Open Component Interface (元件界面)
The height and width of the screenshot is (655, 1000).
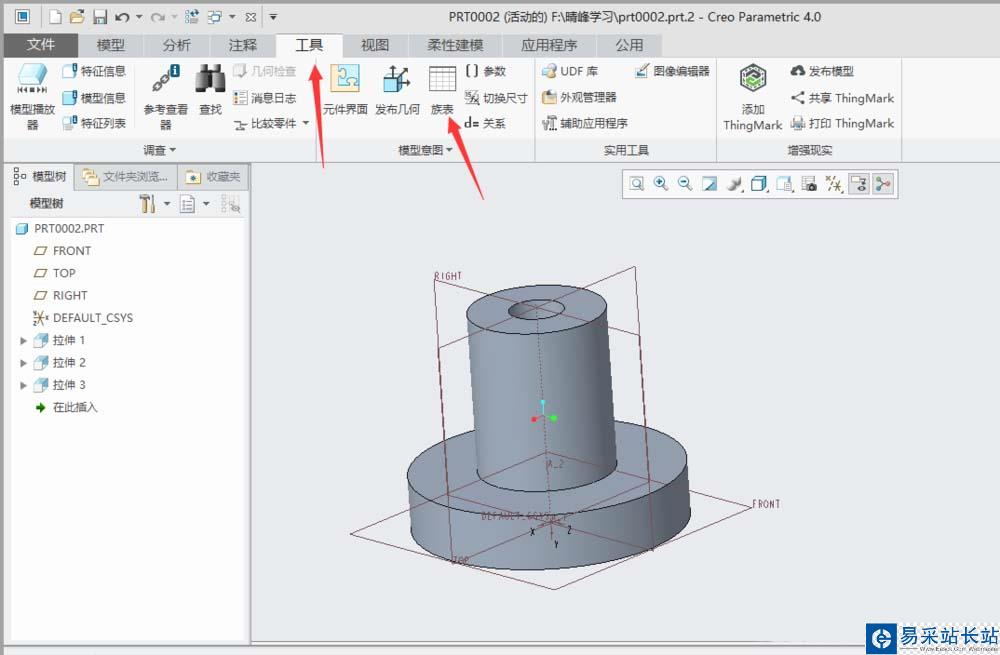click(345, 90)
